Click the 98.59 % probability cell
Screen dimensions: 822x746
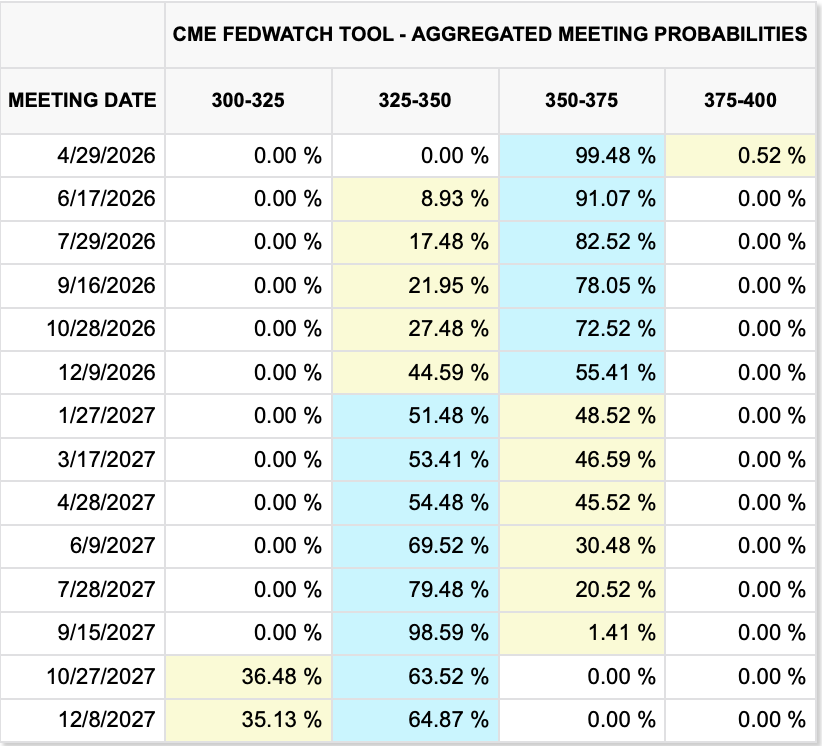point(449,633)
